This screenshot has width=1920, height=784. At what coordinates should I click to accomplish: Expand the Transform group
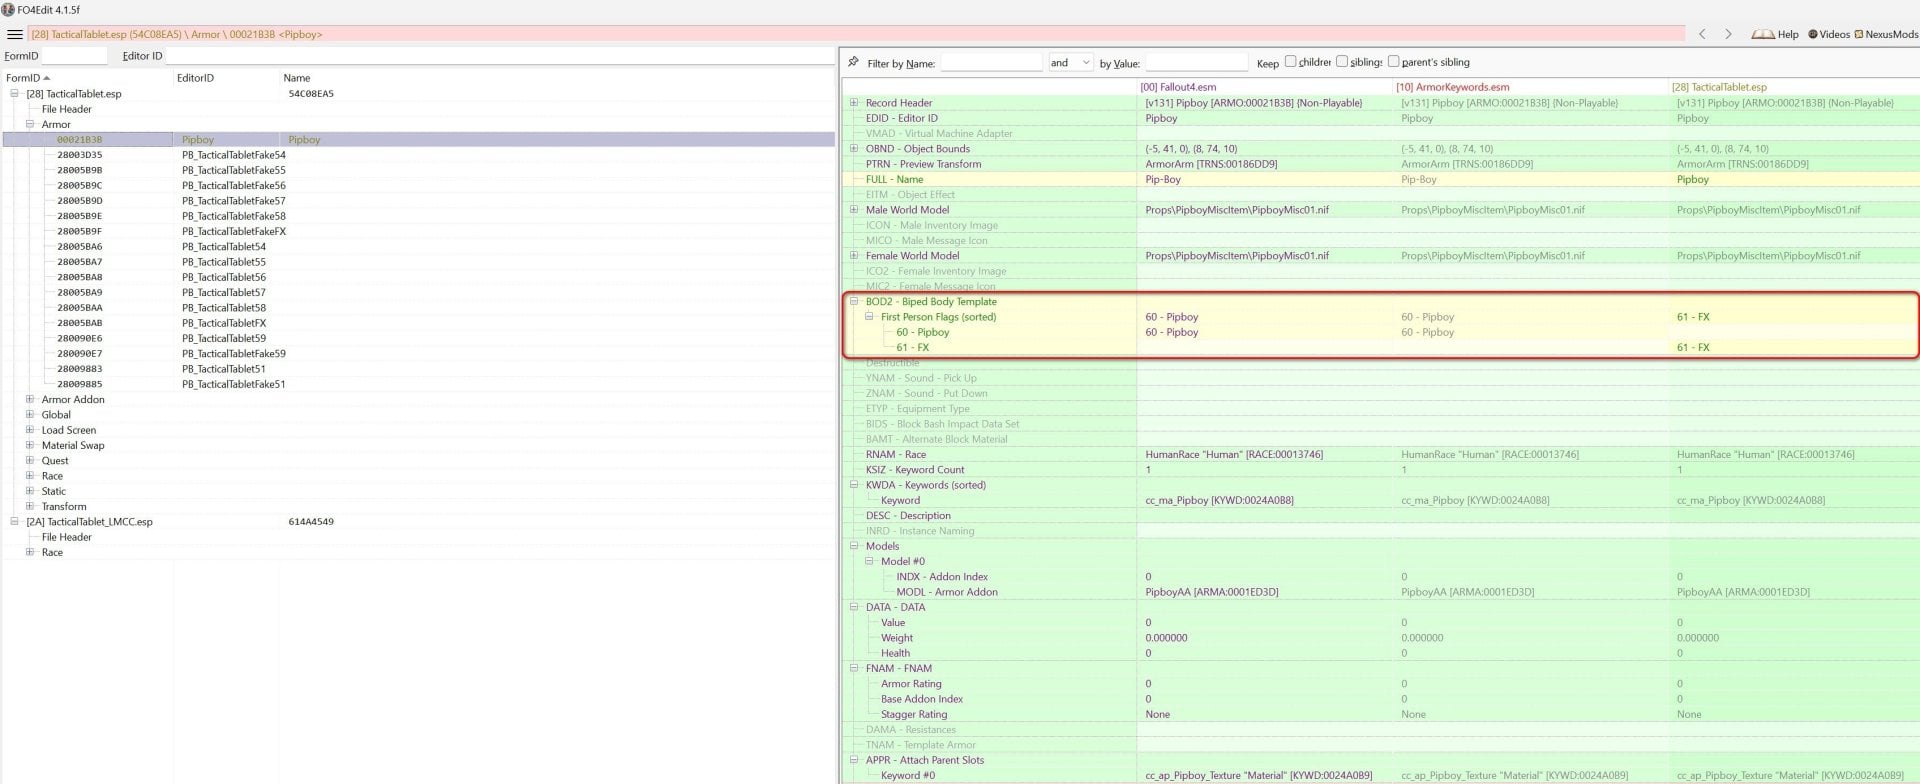click(29, 506)
